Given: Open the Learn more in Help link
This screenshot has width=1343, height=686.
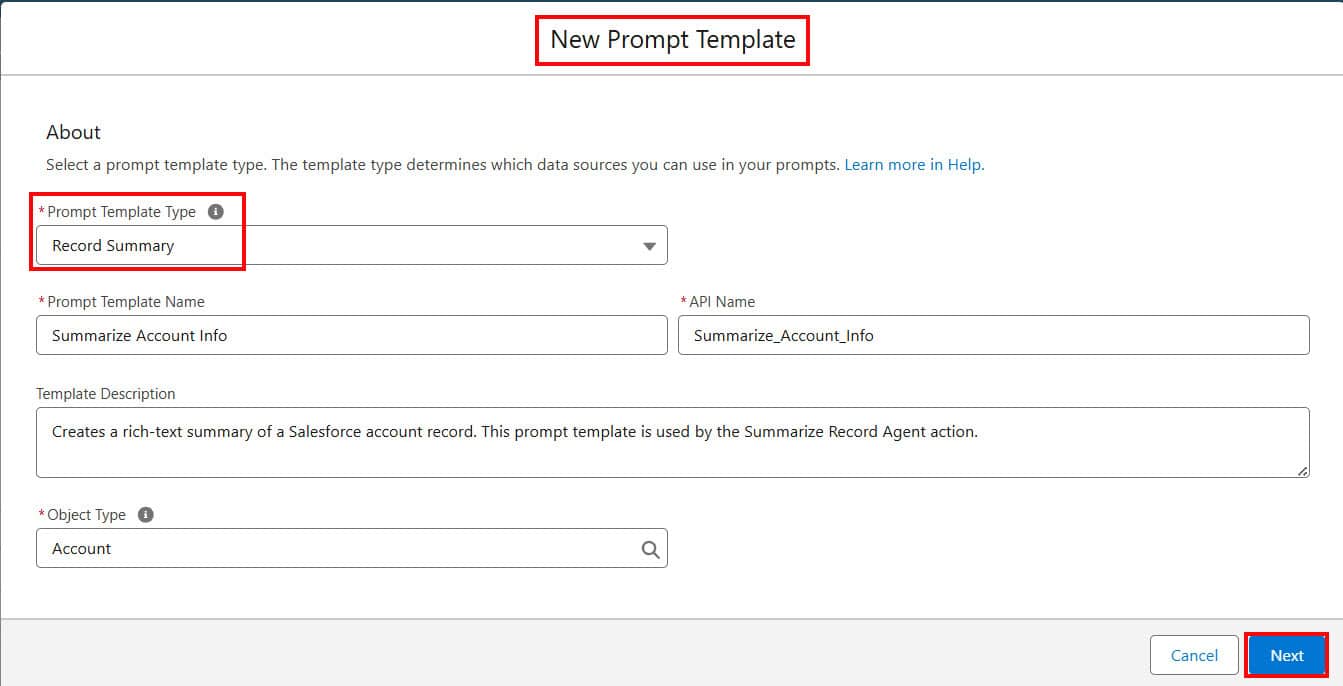Looking at the screenshot, I should click(x=911, y=164).
